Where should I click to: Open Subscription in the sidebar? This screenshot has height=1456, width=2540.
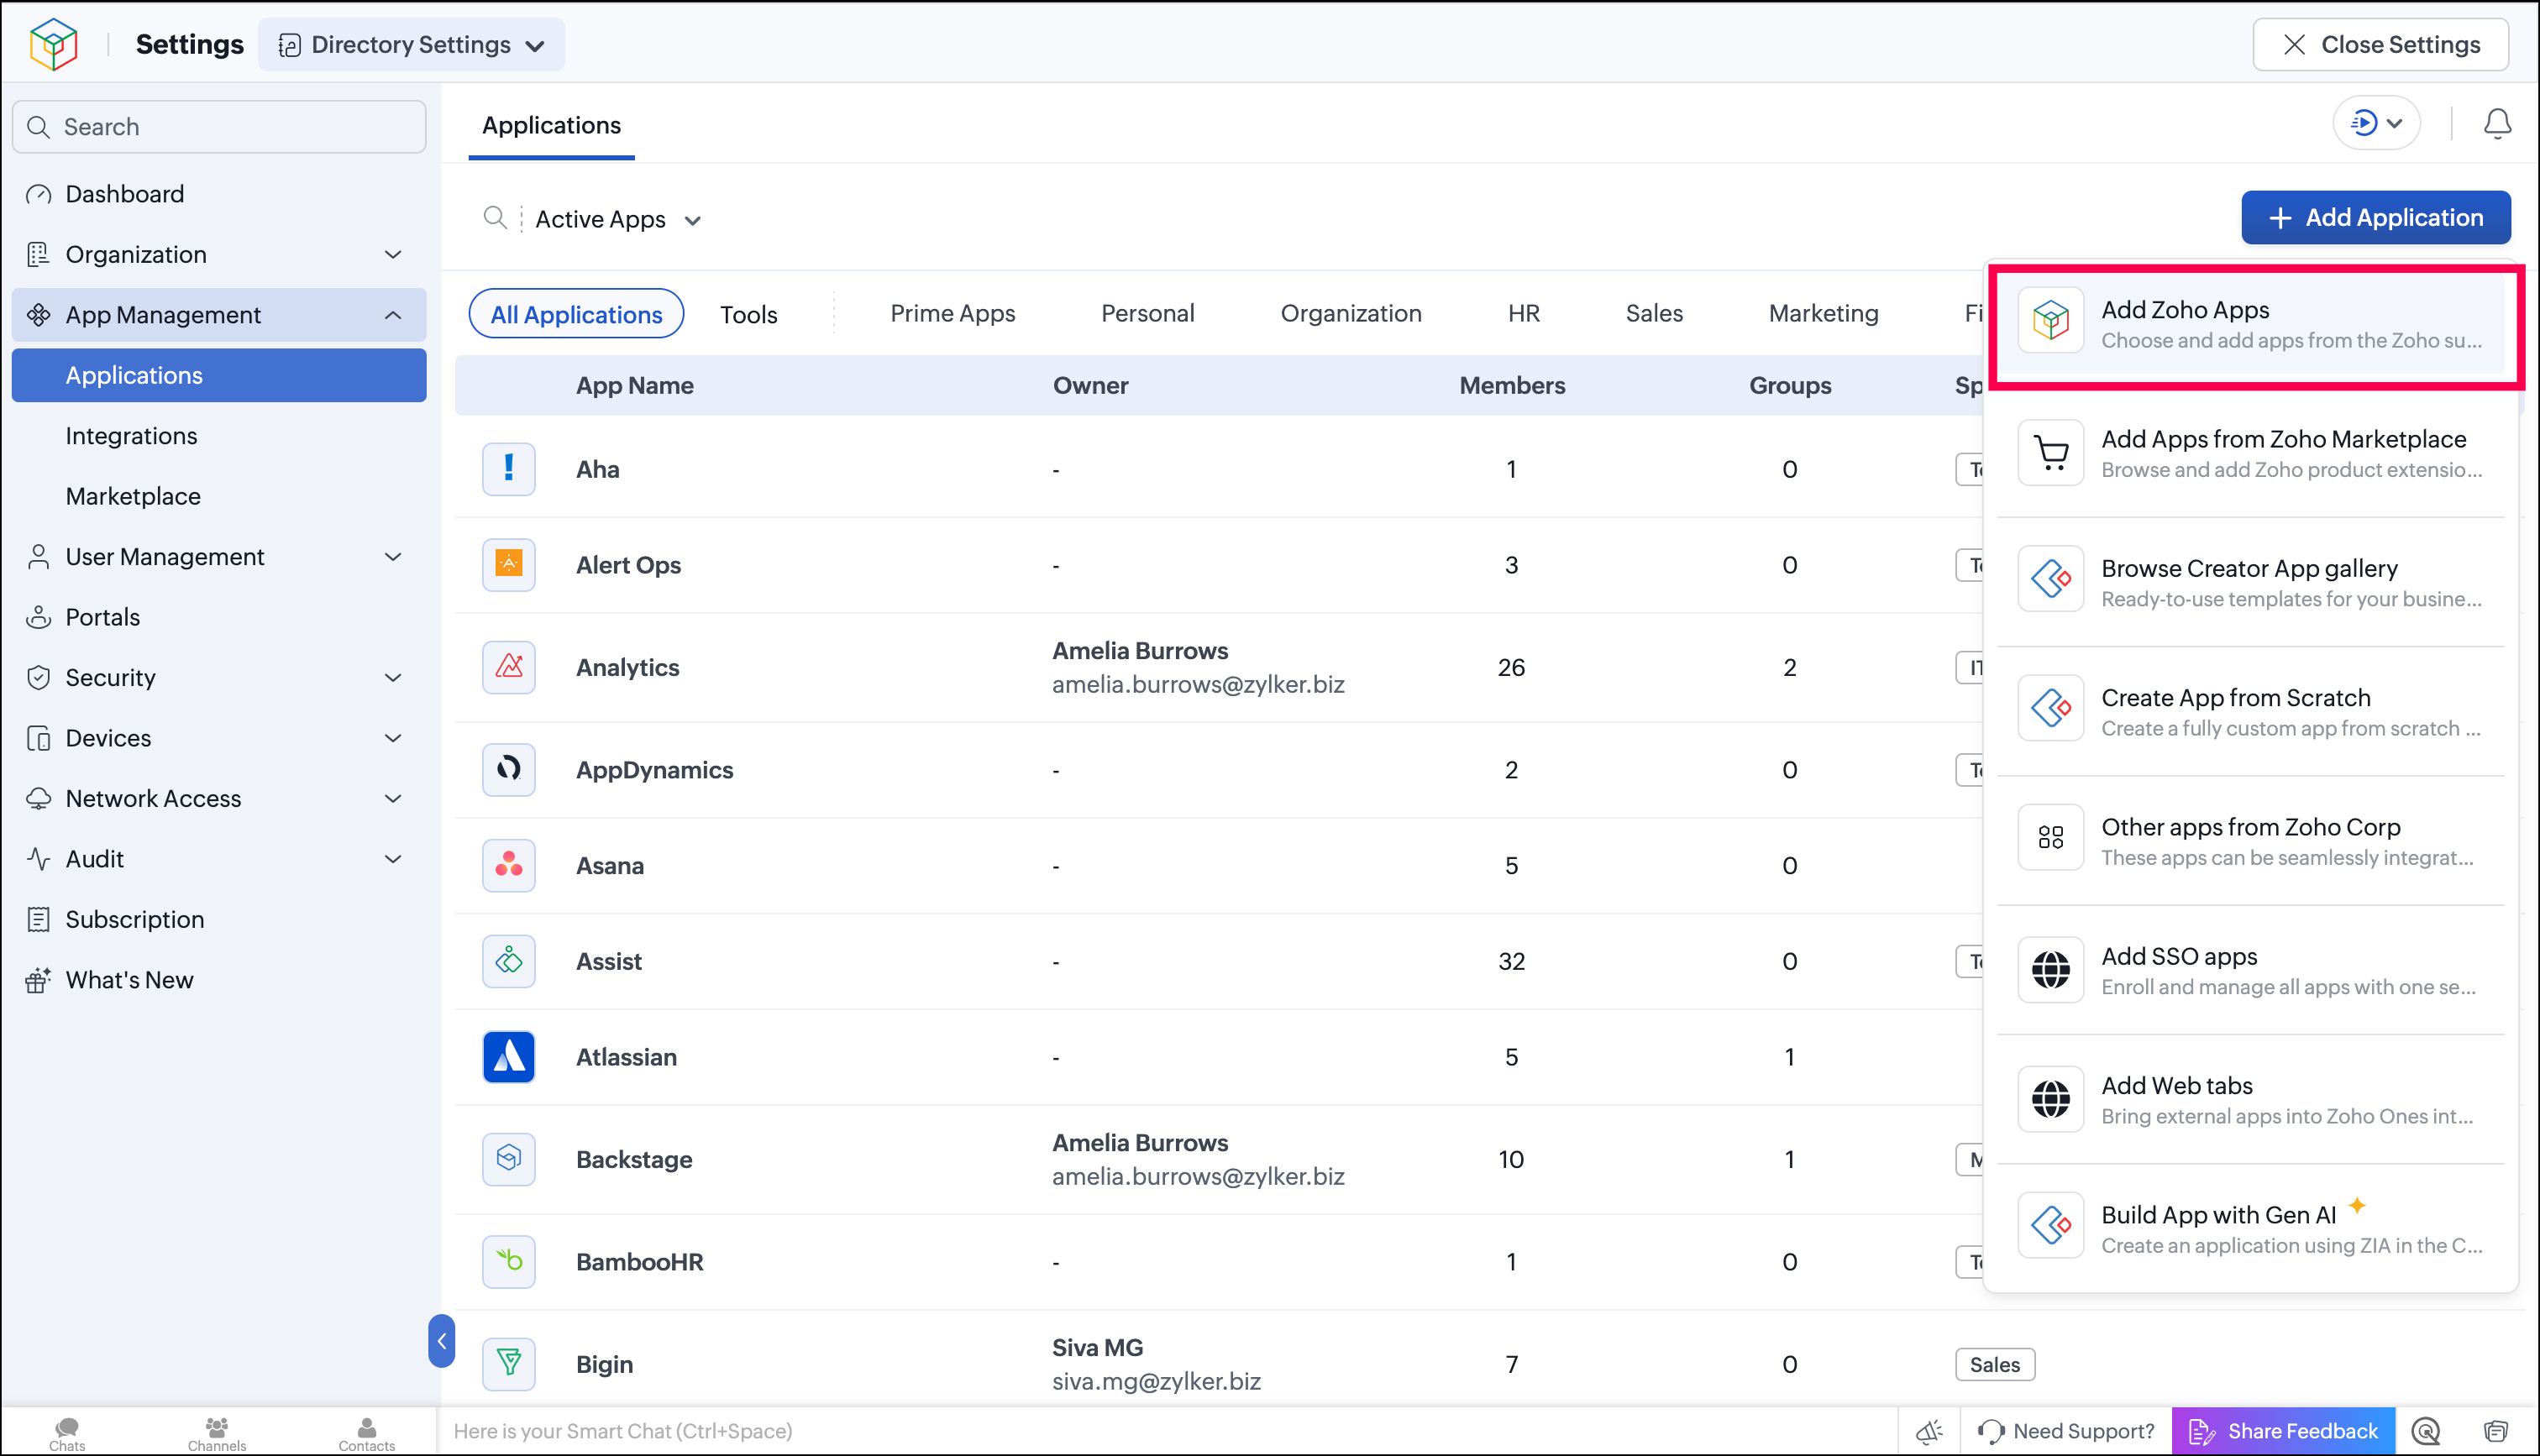[x=219, y=920]
